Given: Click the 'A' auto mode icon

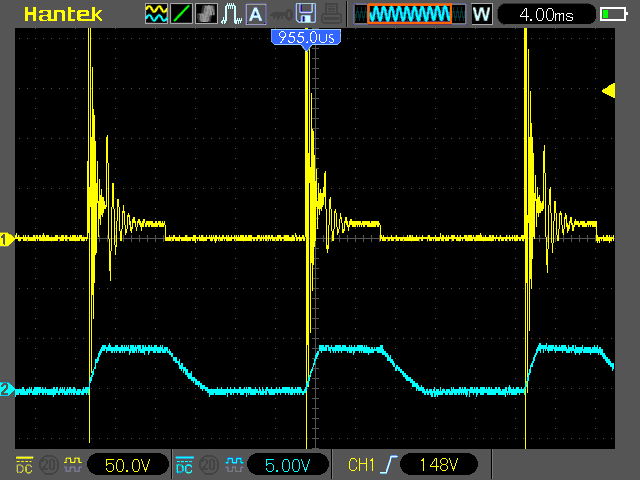Looking at the screenshot, I should click(256, 14).
